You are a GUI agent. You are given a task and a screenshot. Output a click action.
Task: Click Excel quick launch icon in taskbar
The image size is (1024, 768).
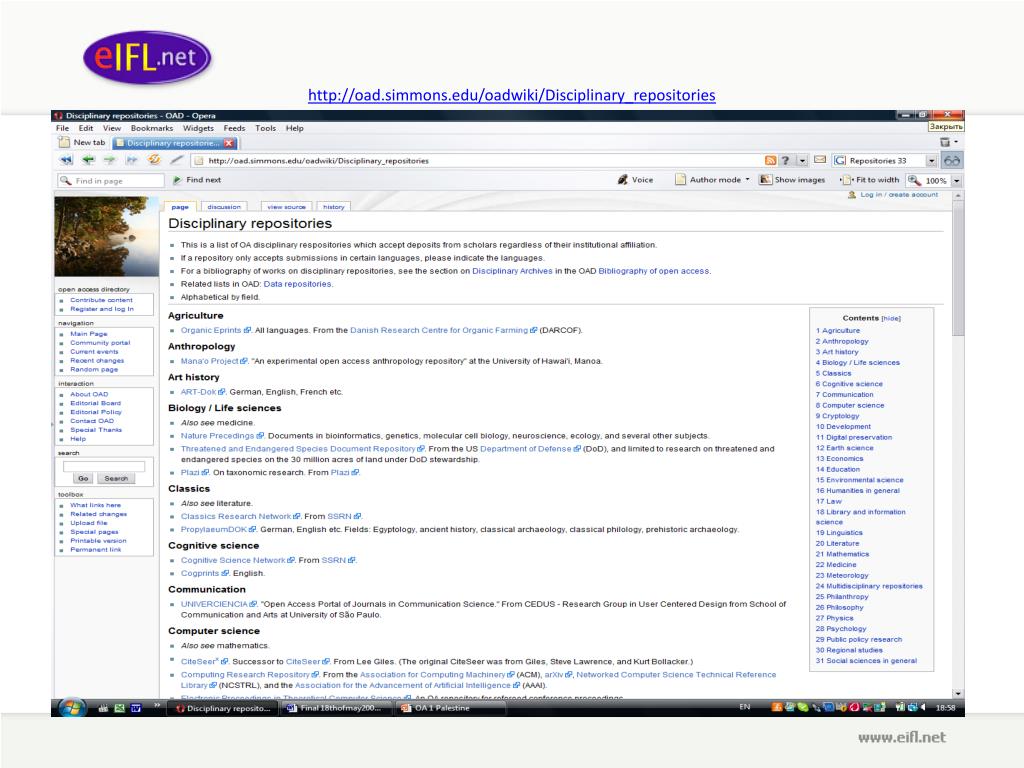(120, 708)
